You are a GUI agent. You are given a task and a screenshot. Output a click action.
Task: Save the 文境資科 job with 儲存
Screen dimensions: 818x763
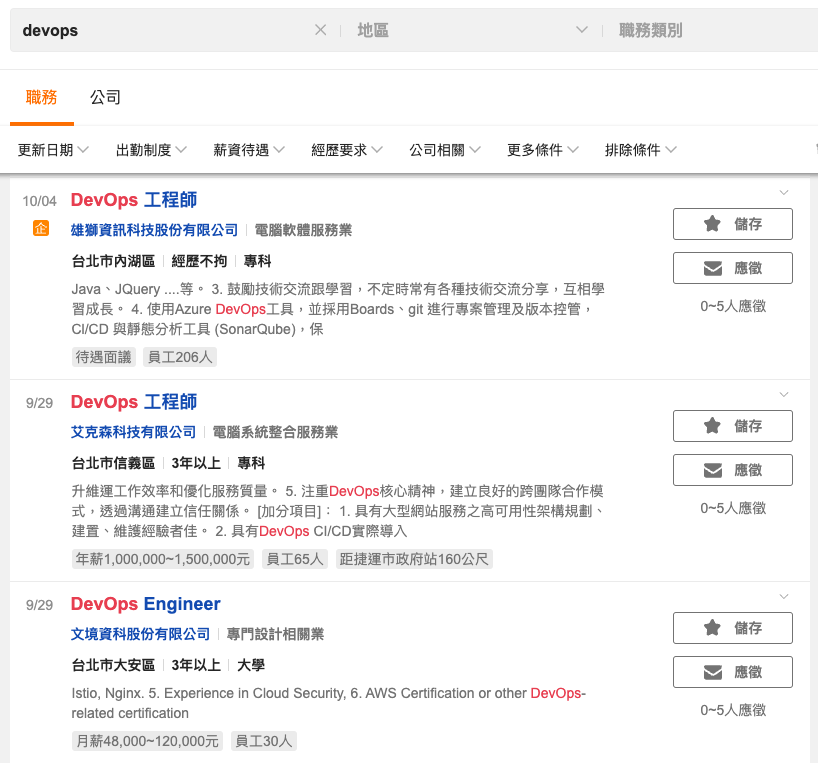point(732,627)
